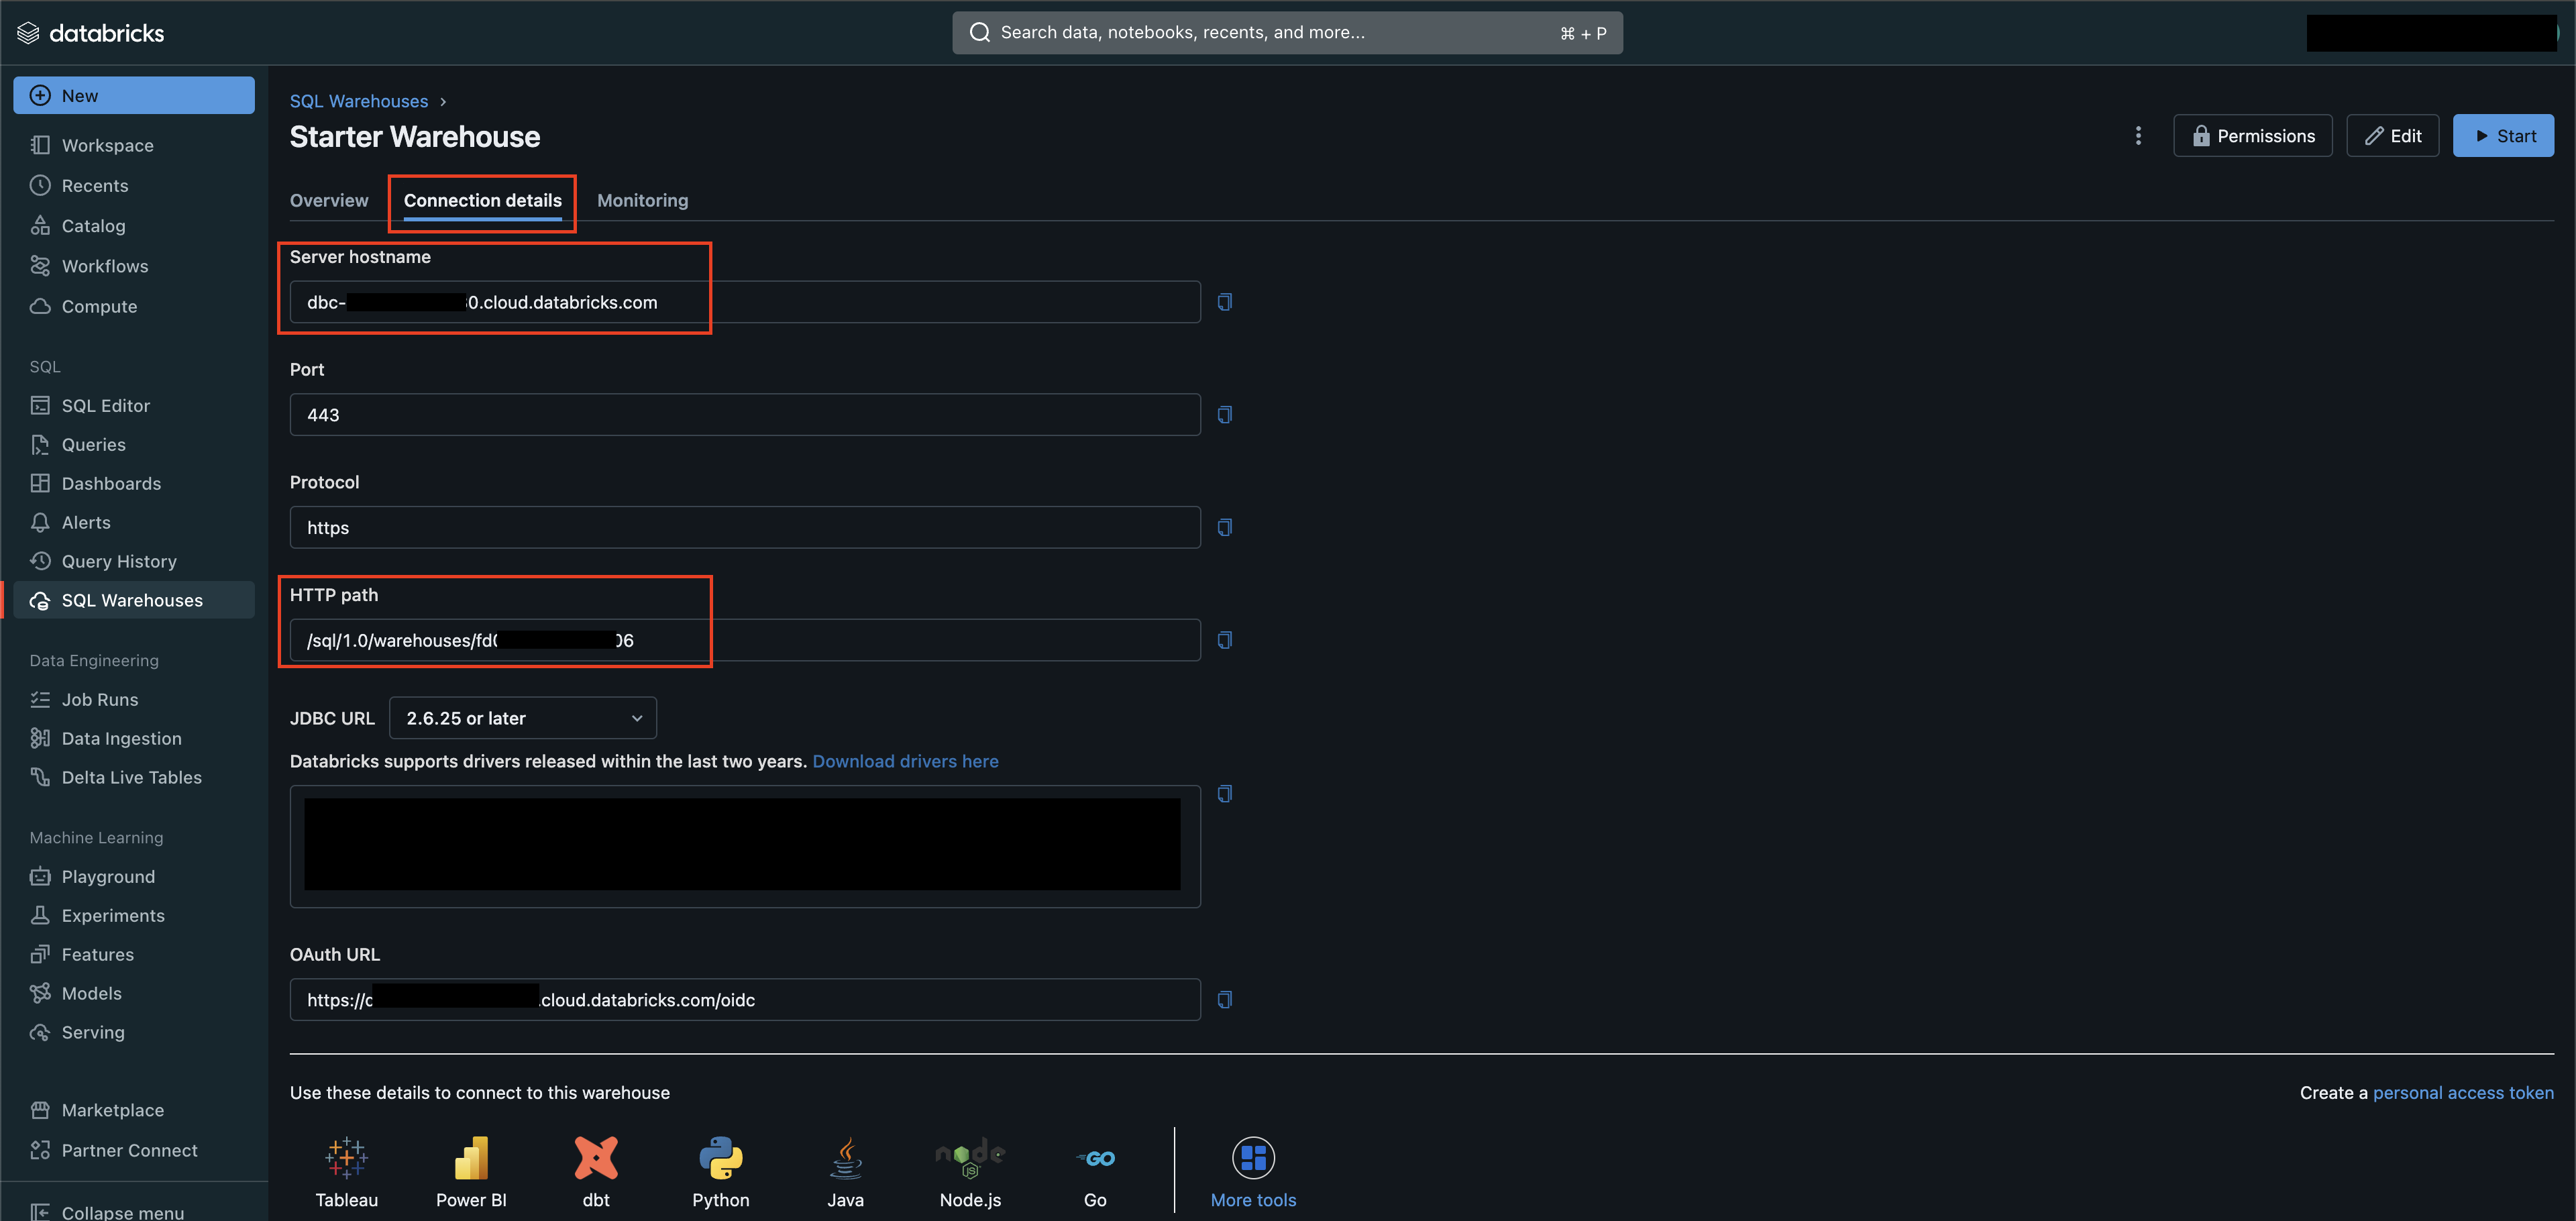Focus the search data and notebooks field

[x=1287, y=33]
